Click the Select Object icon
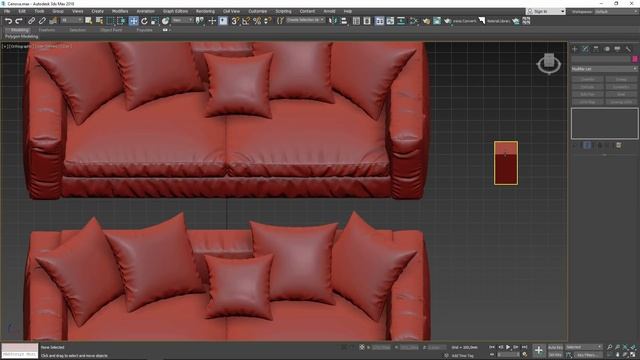Image resolution: width=640 pixels, height=360 pixels. (89, 20)
